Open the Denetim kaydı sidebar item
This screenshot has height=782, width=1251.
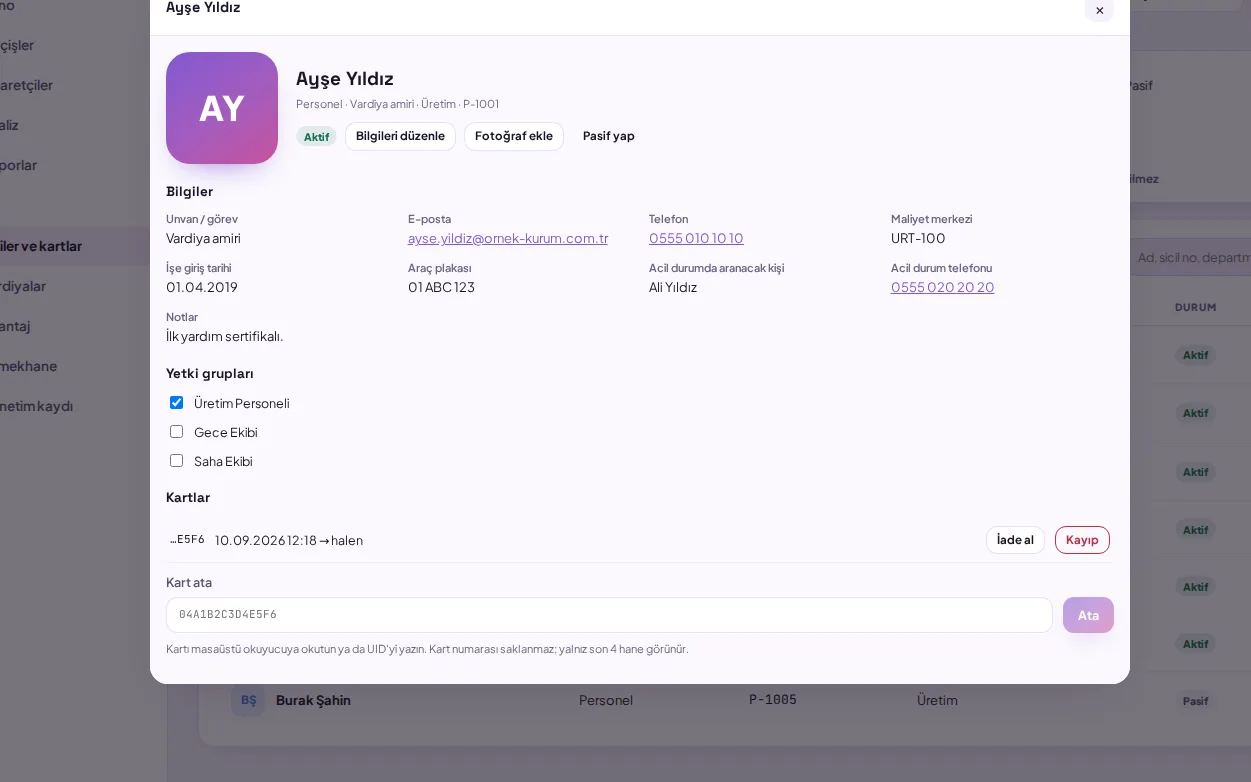point(36,406)
